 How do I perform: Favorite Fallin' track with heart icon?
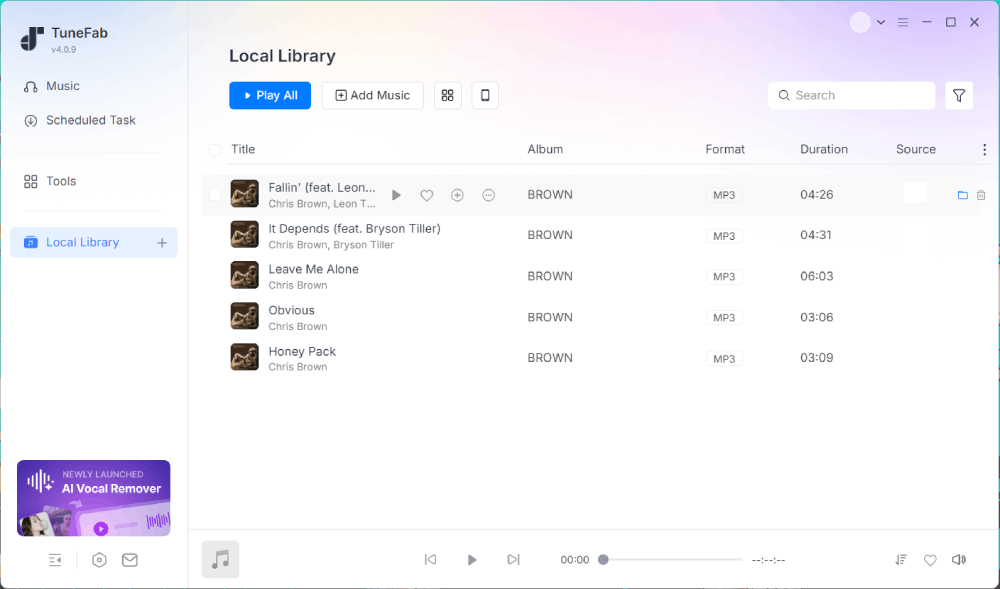tap(427, 196)
